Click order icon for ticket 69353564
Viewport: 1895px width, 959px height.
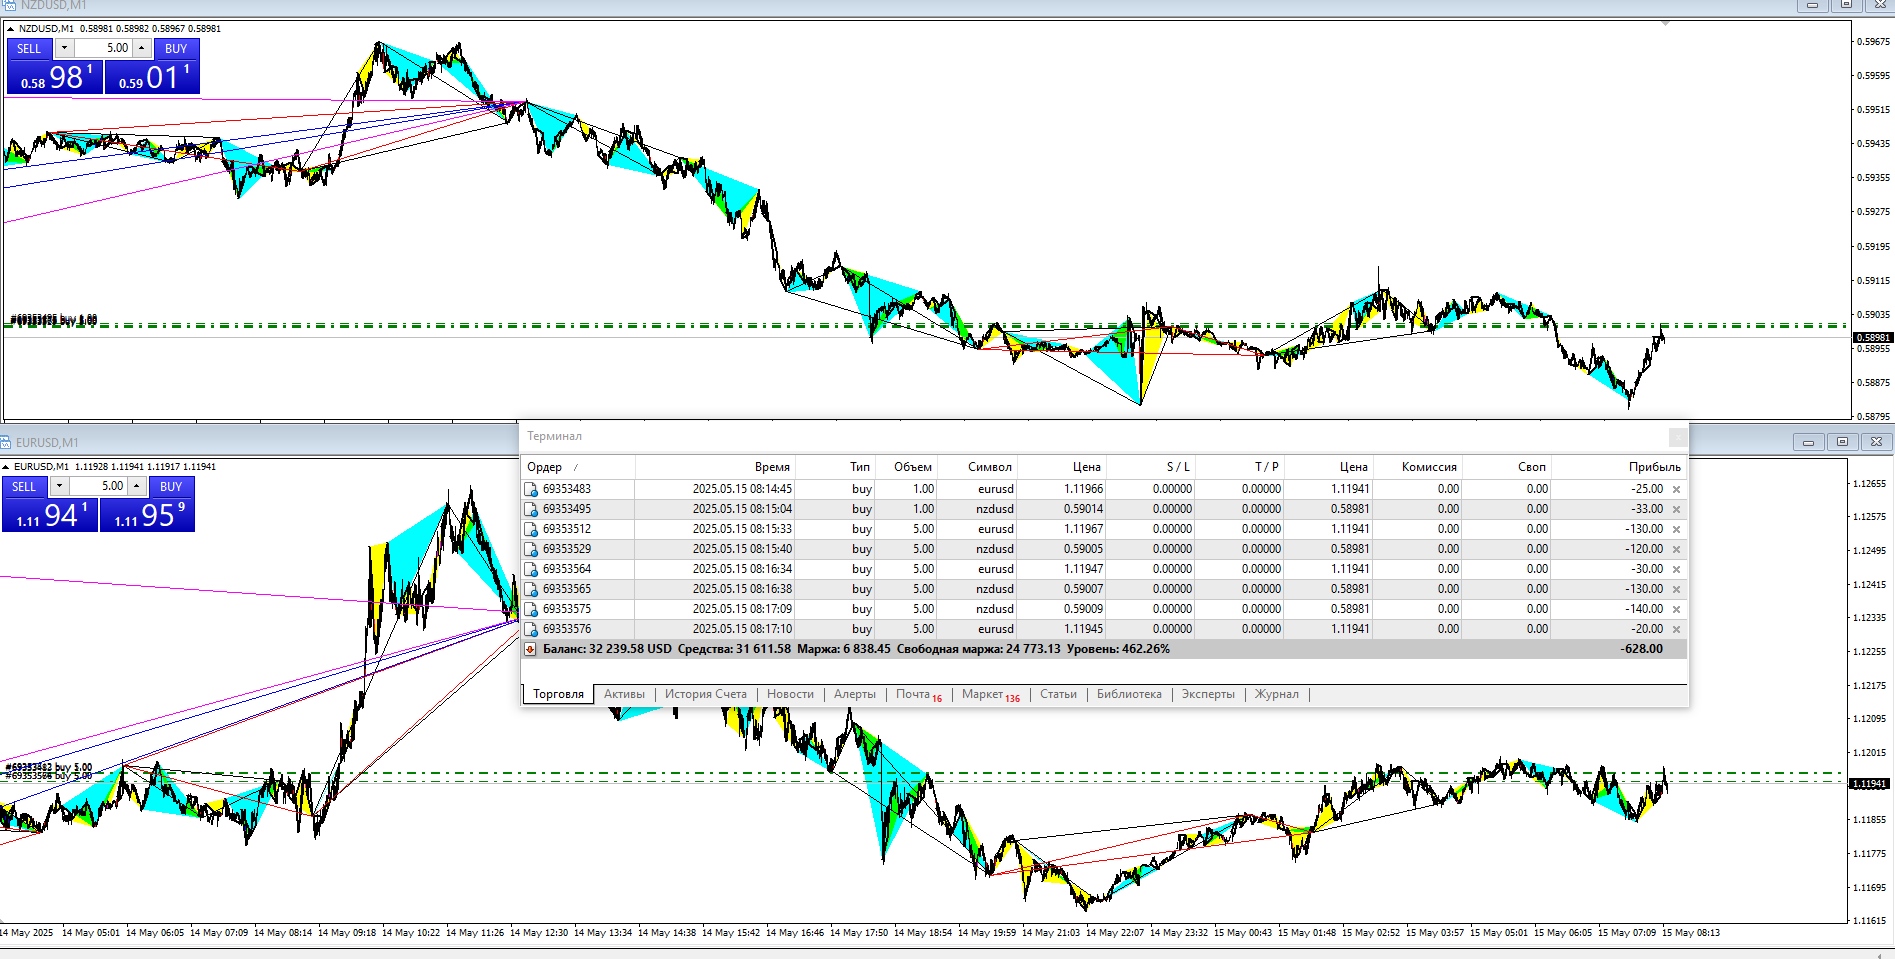531,569
